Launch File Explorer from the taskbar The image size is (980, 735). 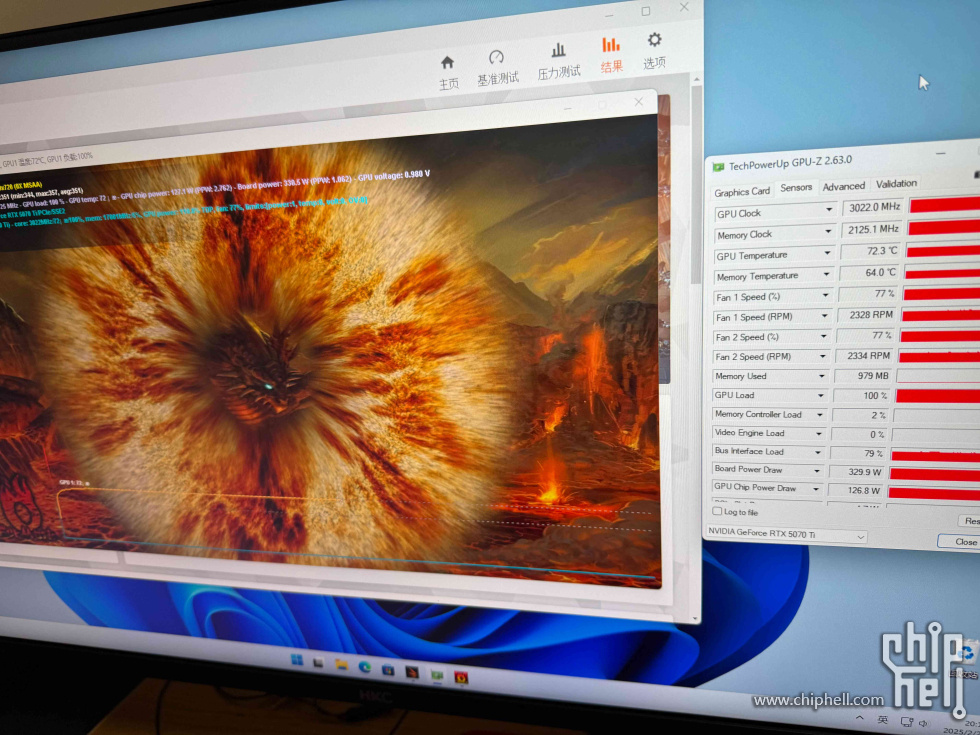[341, 664]
